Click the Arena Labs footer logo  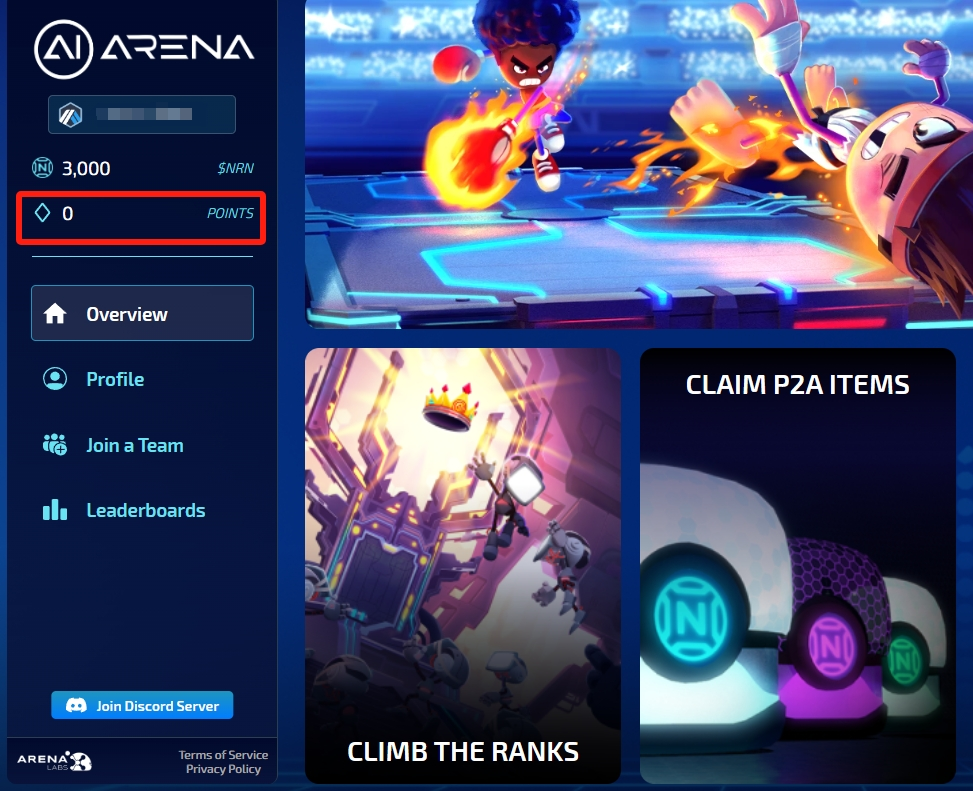(x=55, y=761)
